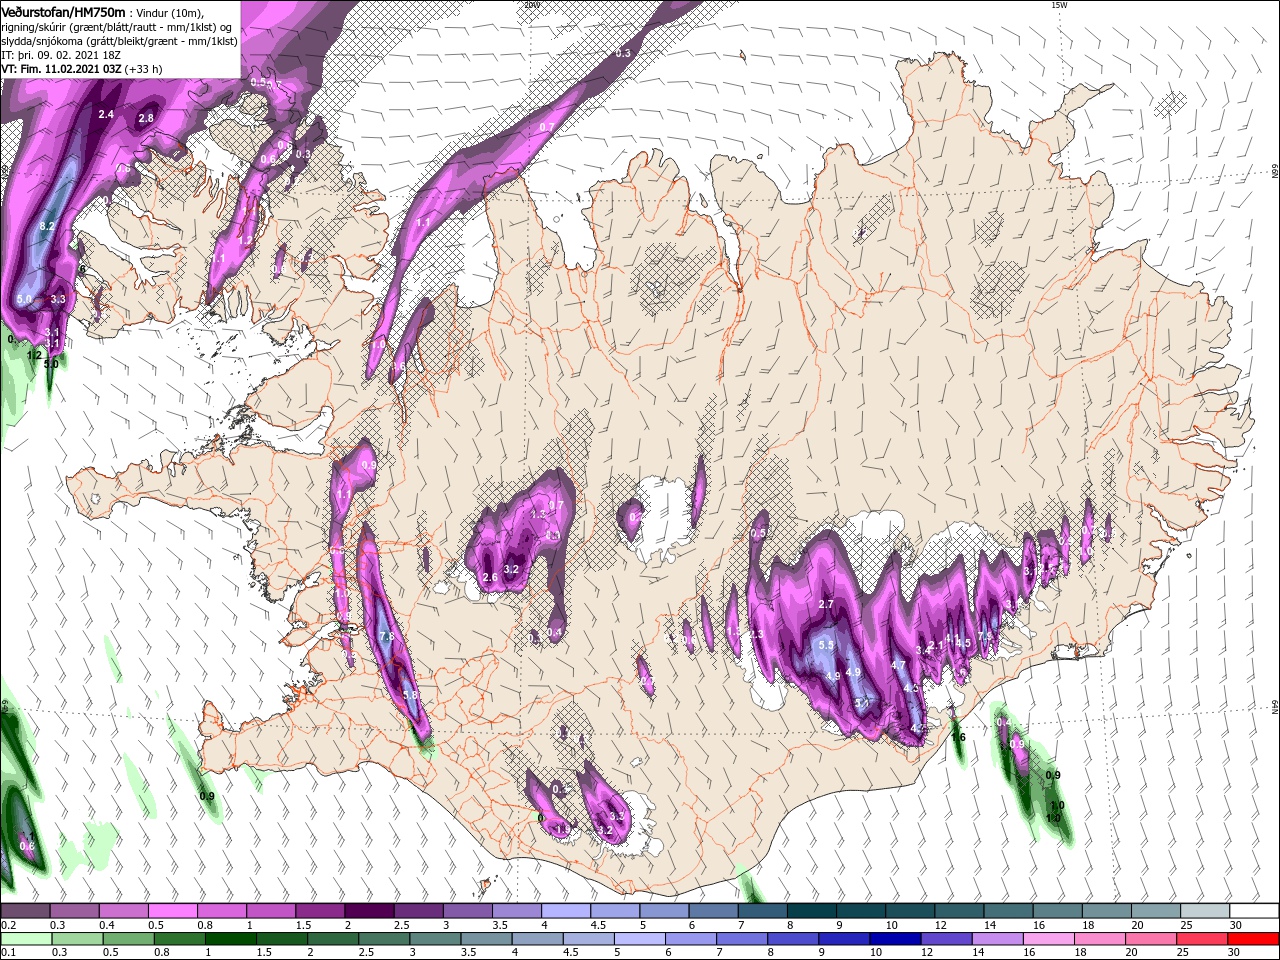The width and height of the screenshot is (1280, 960).
Task: Click the red final swatch of lower scale
Action: 1254,939
